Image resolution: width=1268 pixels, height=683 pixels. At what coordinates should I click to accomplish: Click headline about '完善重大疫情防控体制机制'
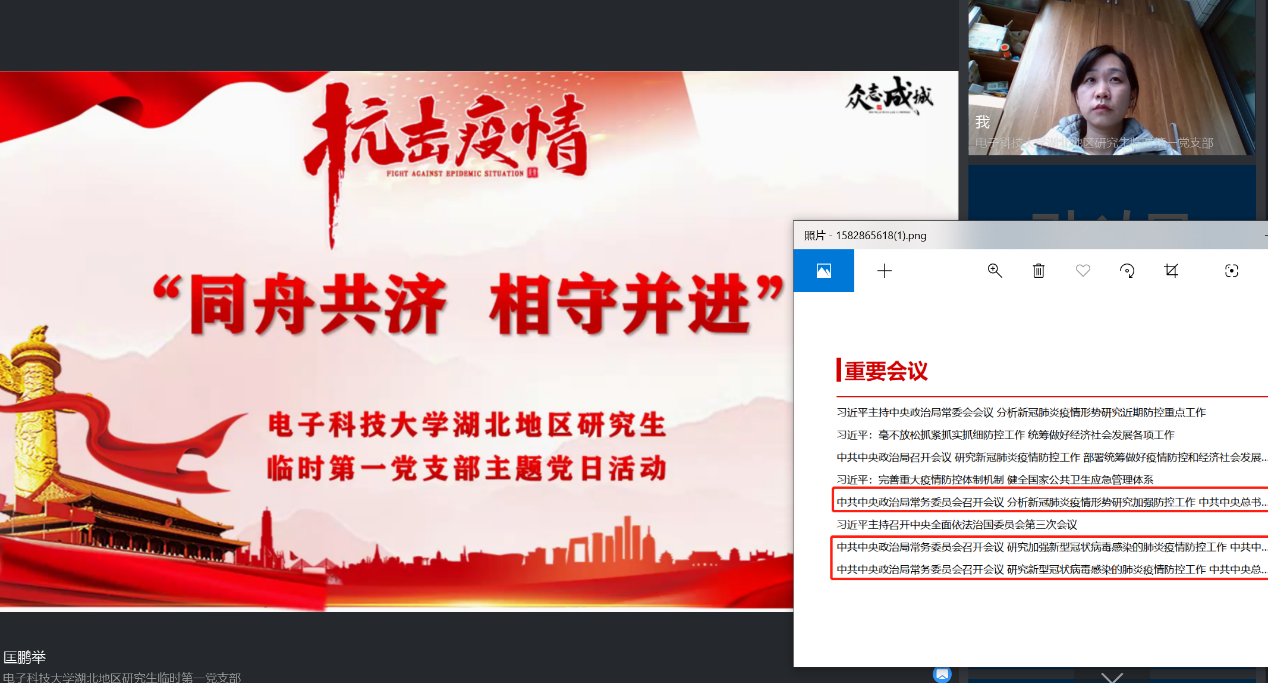tap(994, 480)
